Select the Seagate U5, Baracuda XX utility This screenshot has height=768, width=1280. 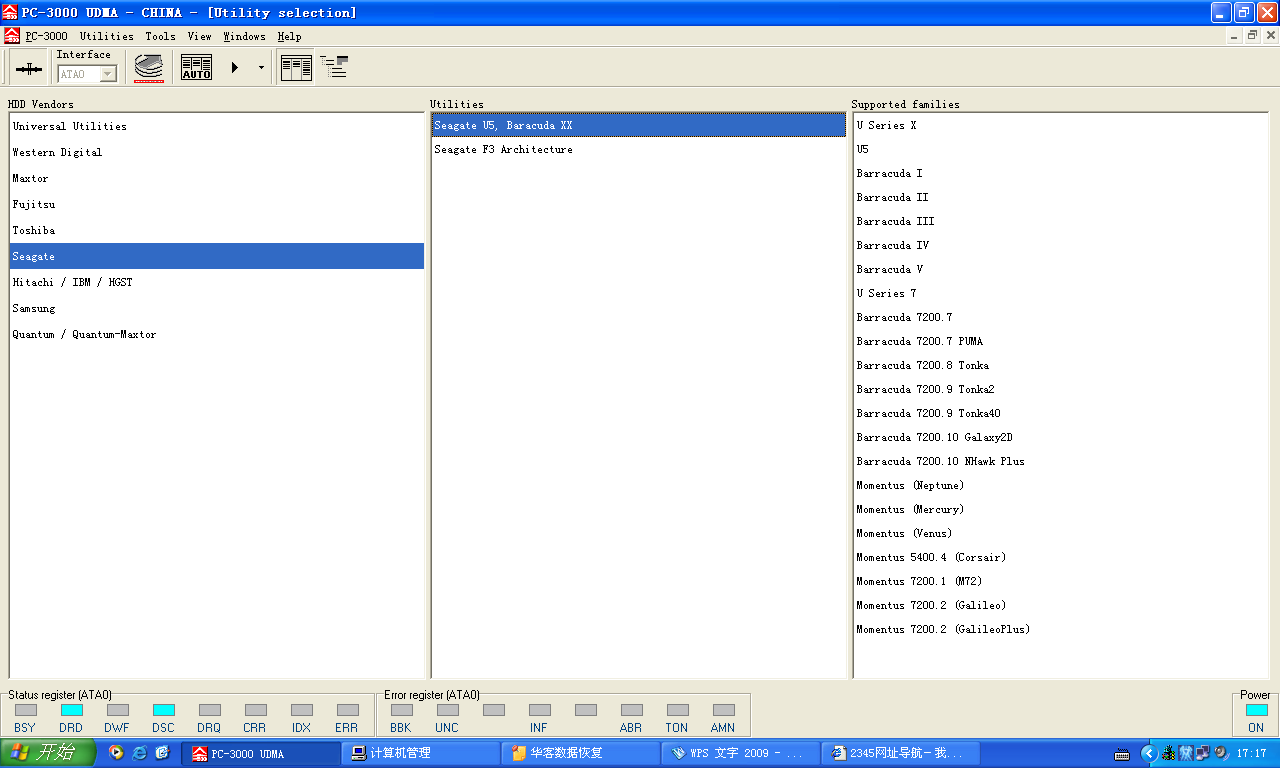coord(639,125)
